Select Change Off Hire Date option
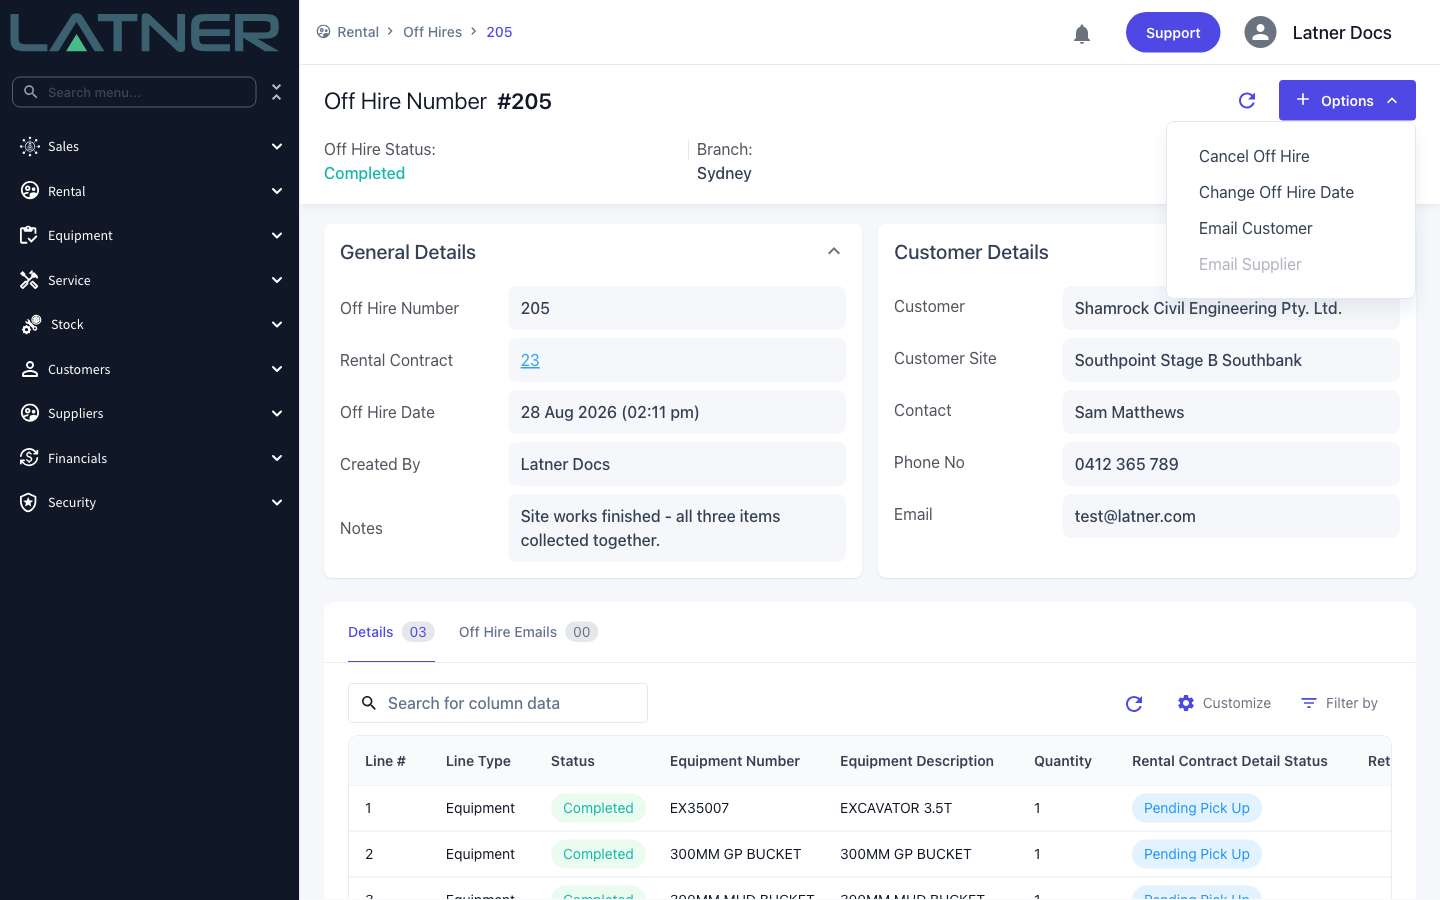 click(1276, 192)
